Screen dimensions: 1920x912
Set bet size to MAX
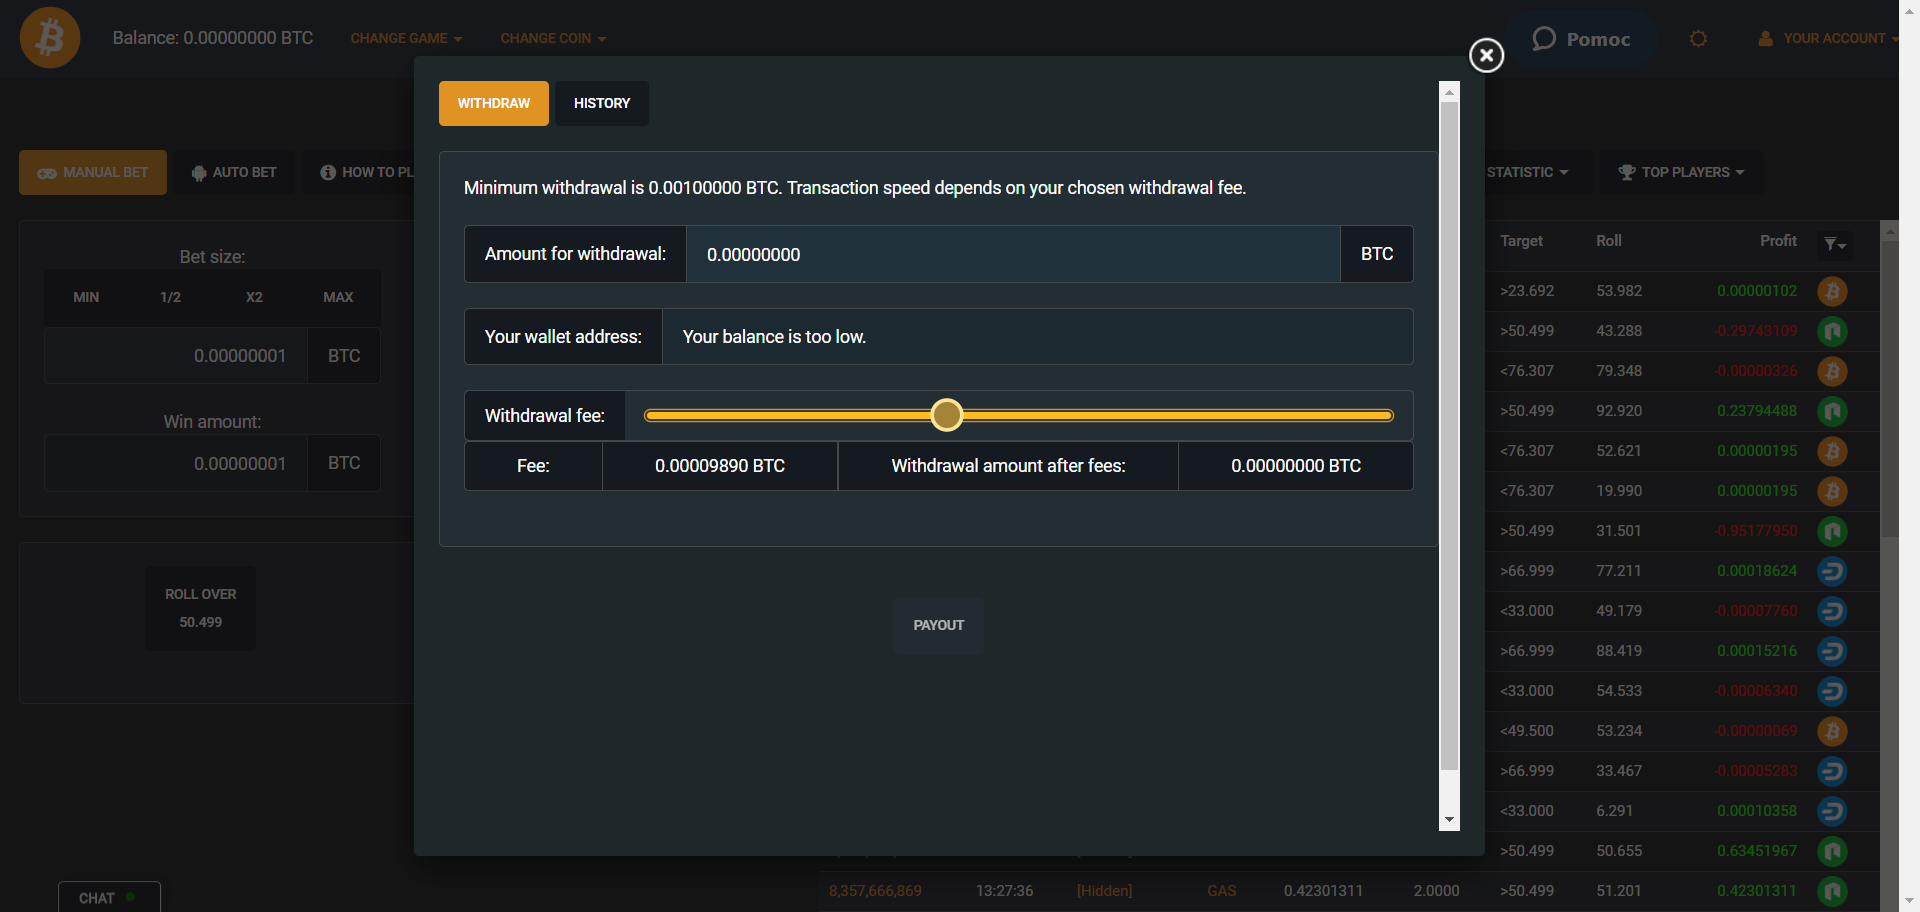(338, 297)
